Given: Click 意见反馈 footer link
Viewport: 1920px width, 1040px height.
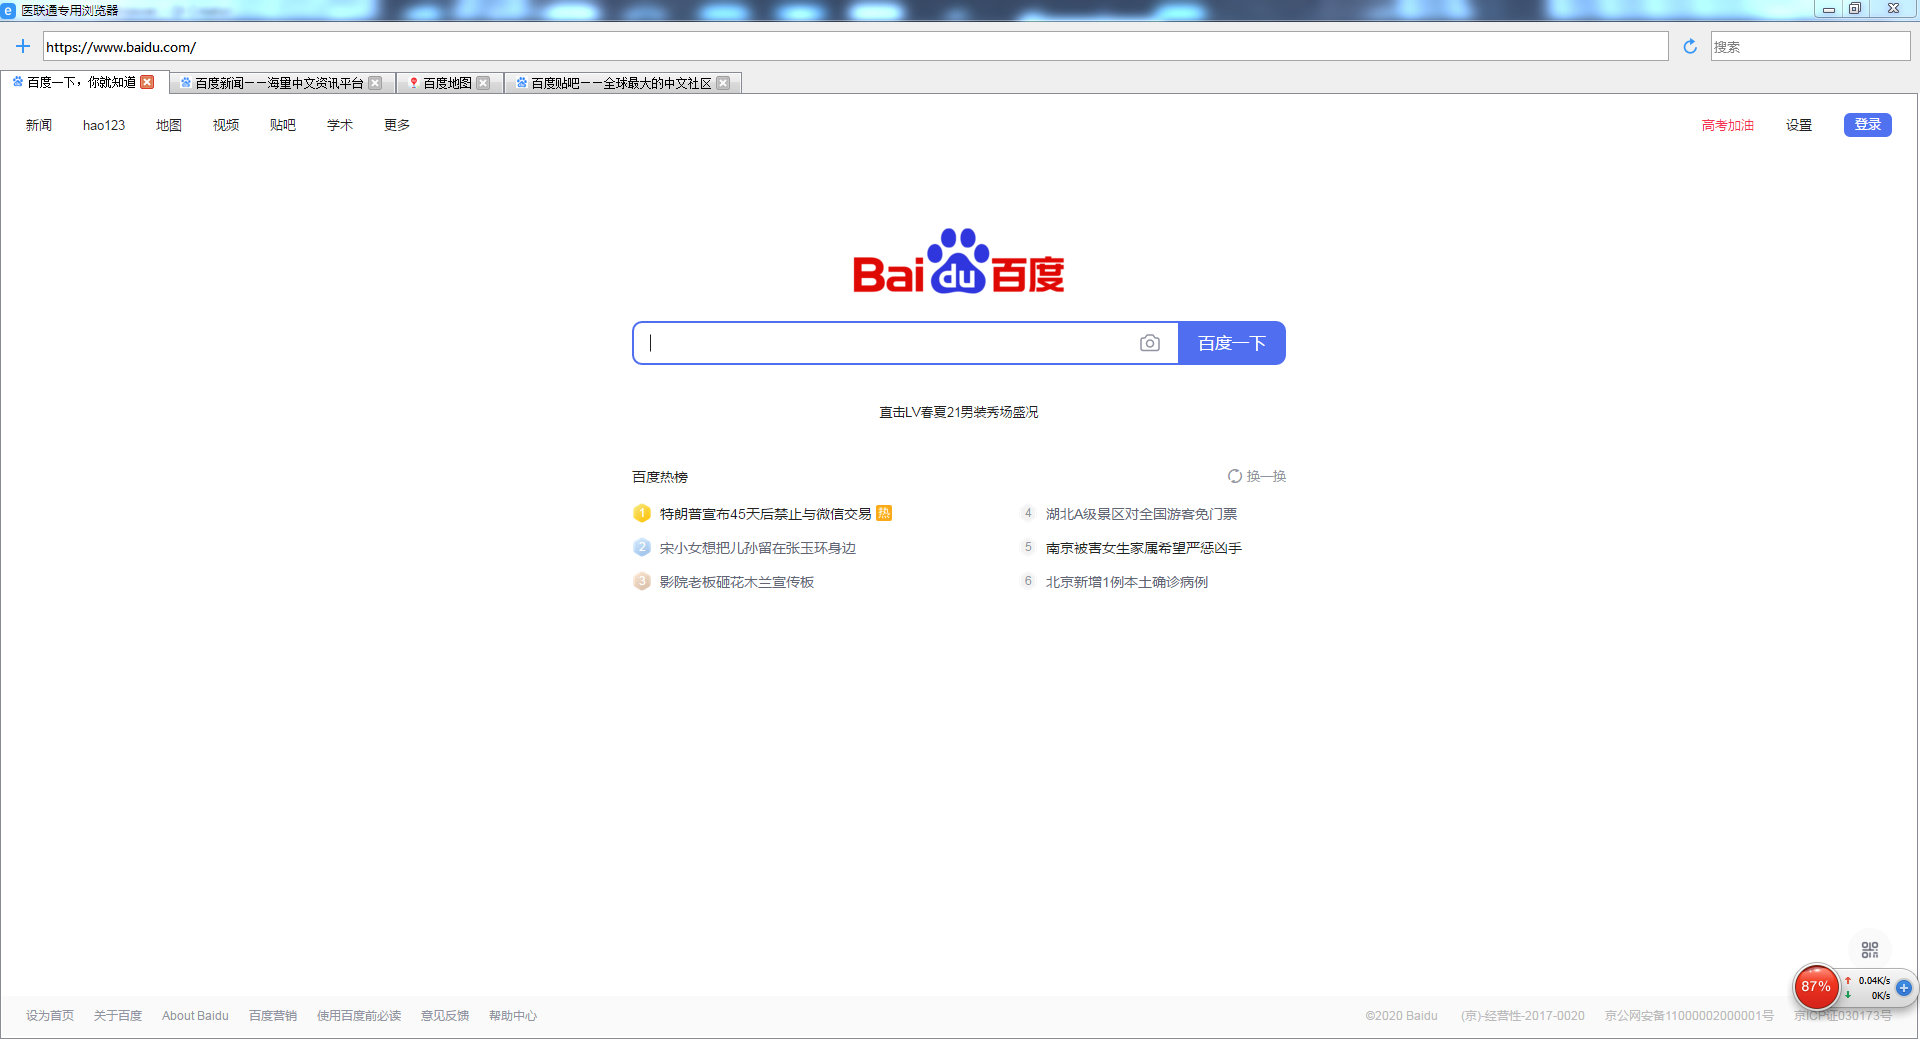Looking at the screenshot, I should [x=445, y=1016].
